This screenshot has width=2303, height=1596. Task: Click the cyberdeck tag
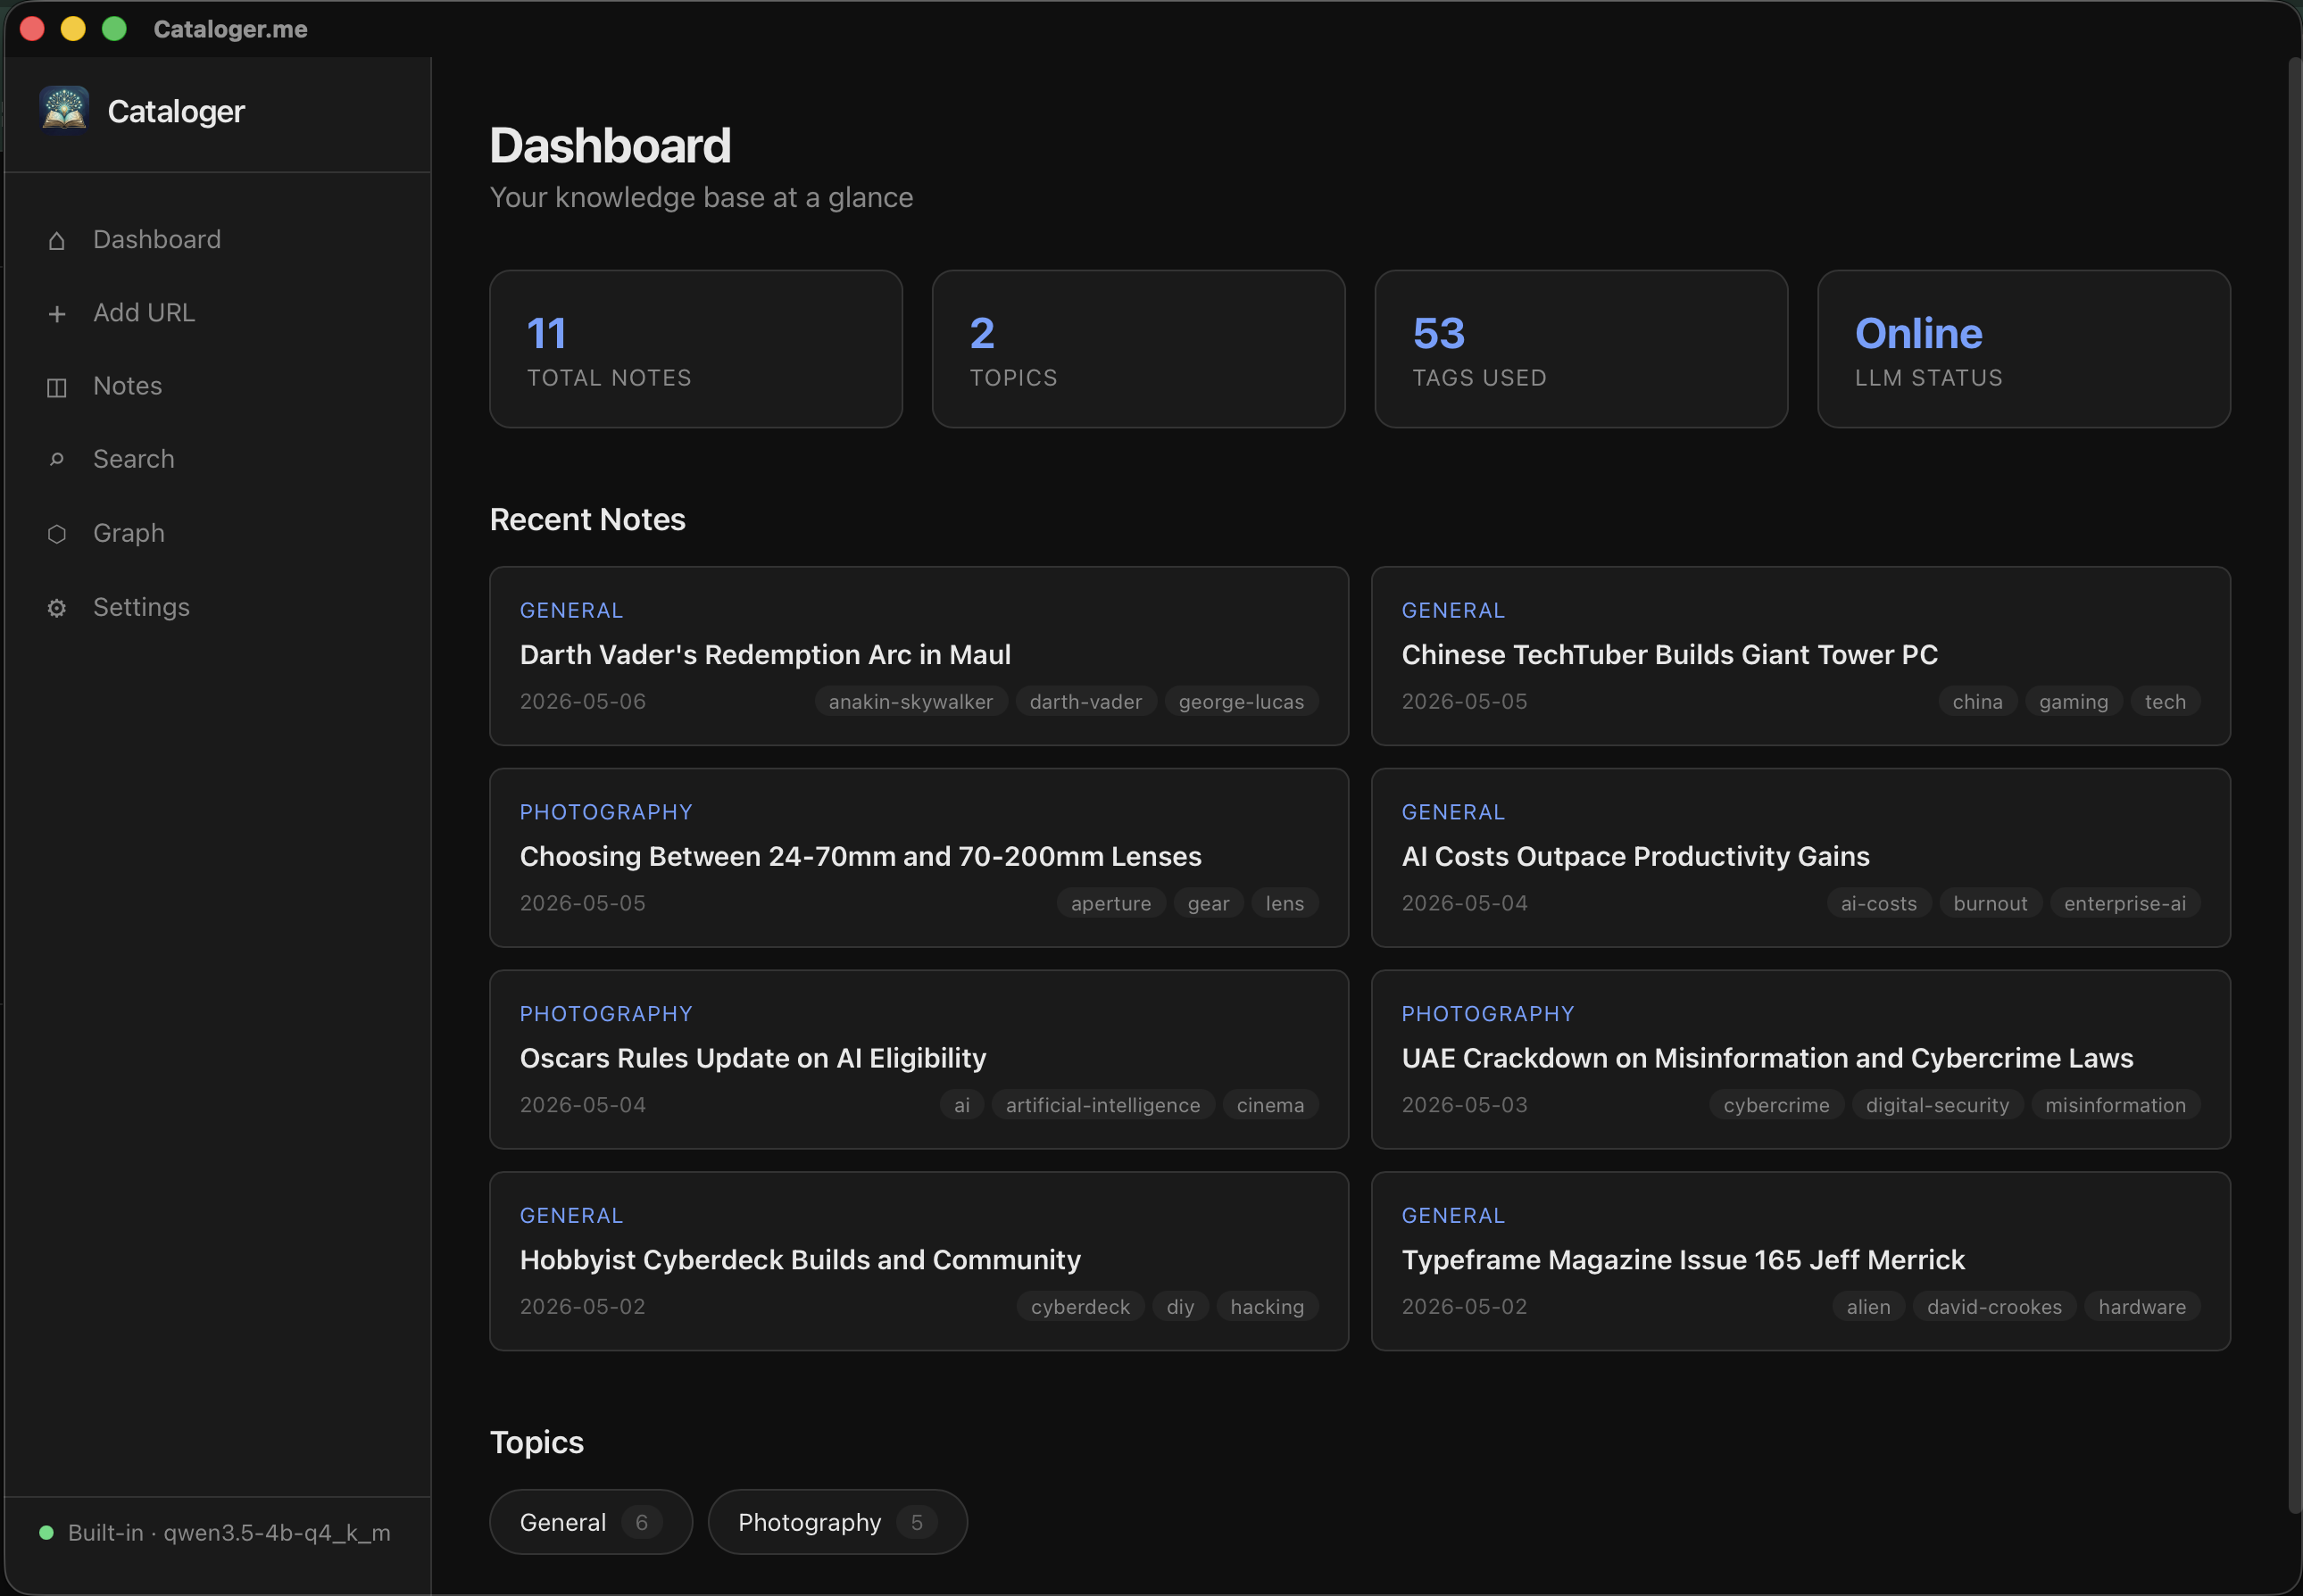coord(1080,1307)
